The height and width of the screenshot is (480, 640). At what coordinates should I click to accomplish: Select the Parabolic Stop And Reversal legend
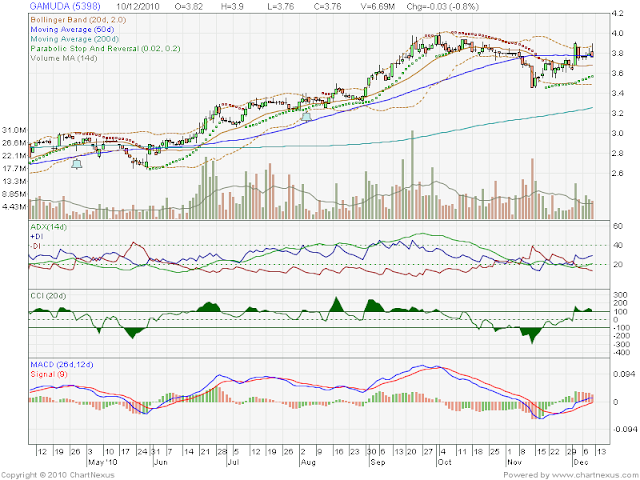click(105, 49)
